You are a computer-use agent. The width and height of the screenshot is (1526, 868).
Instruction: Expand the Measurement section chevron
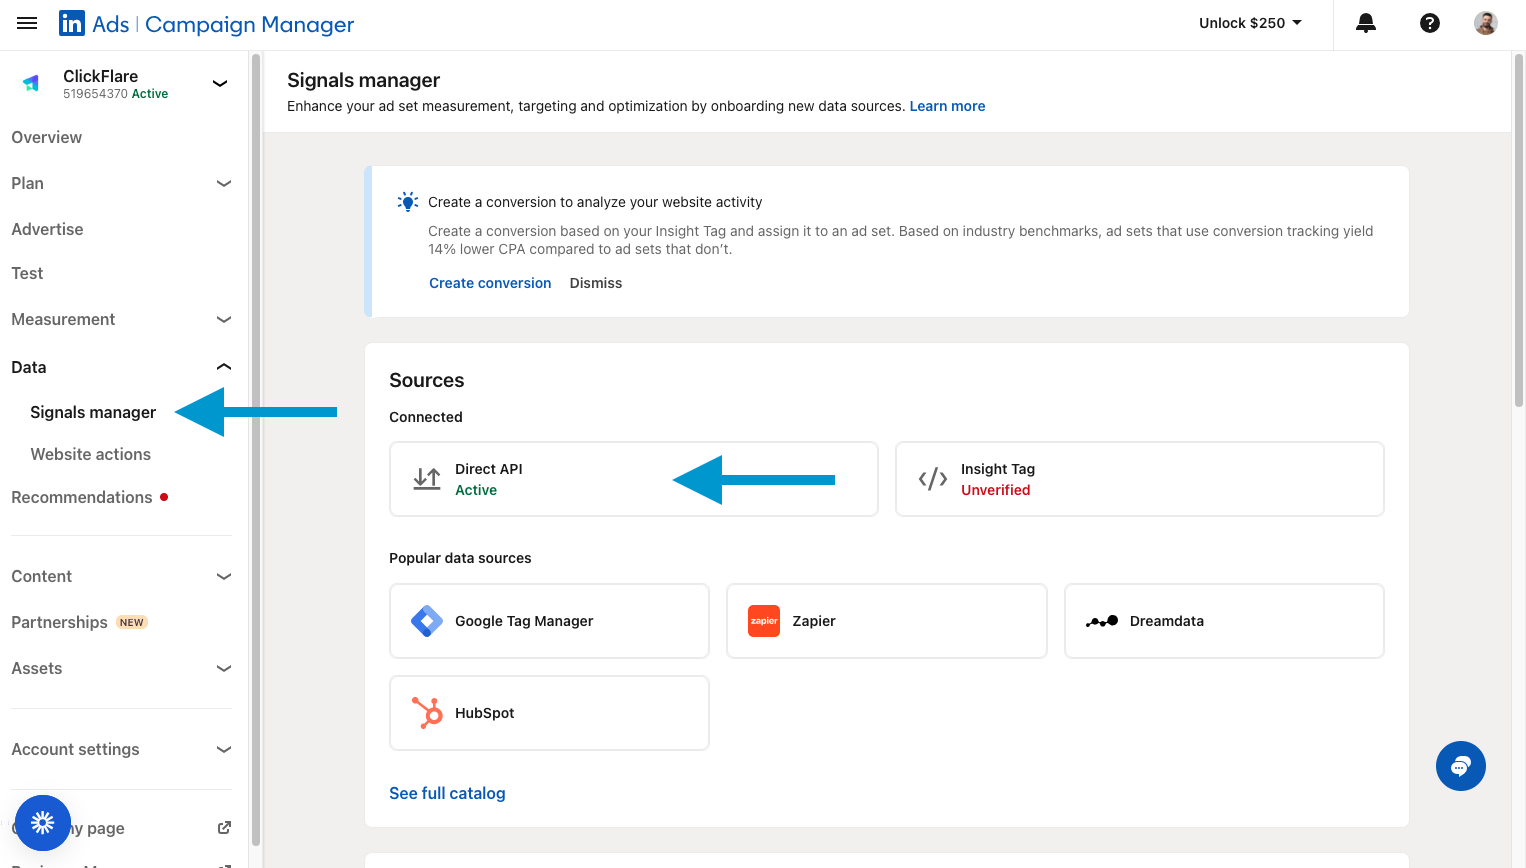[223, 319]
